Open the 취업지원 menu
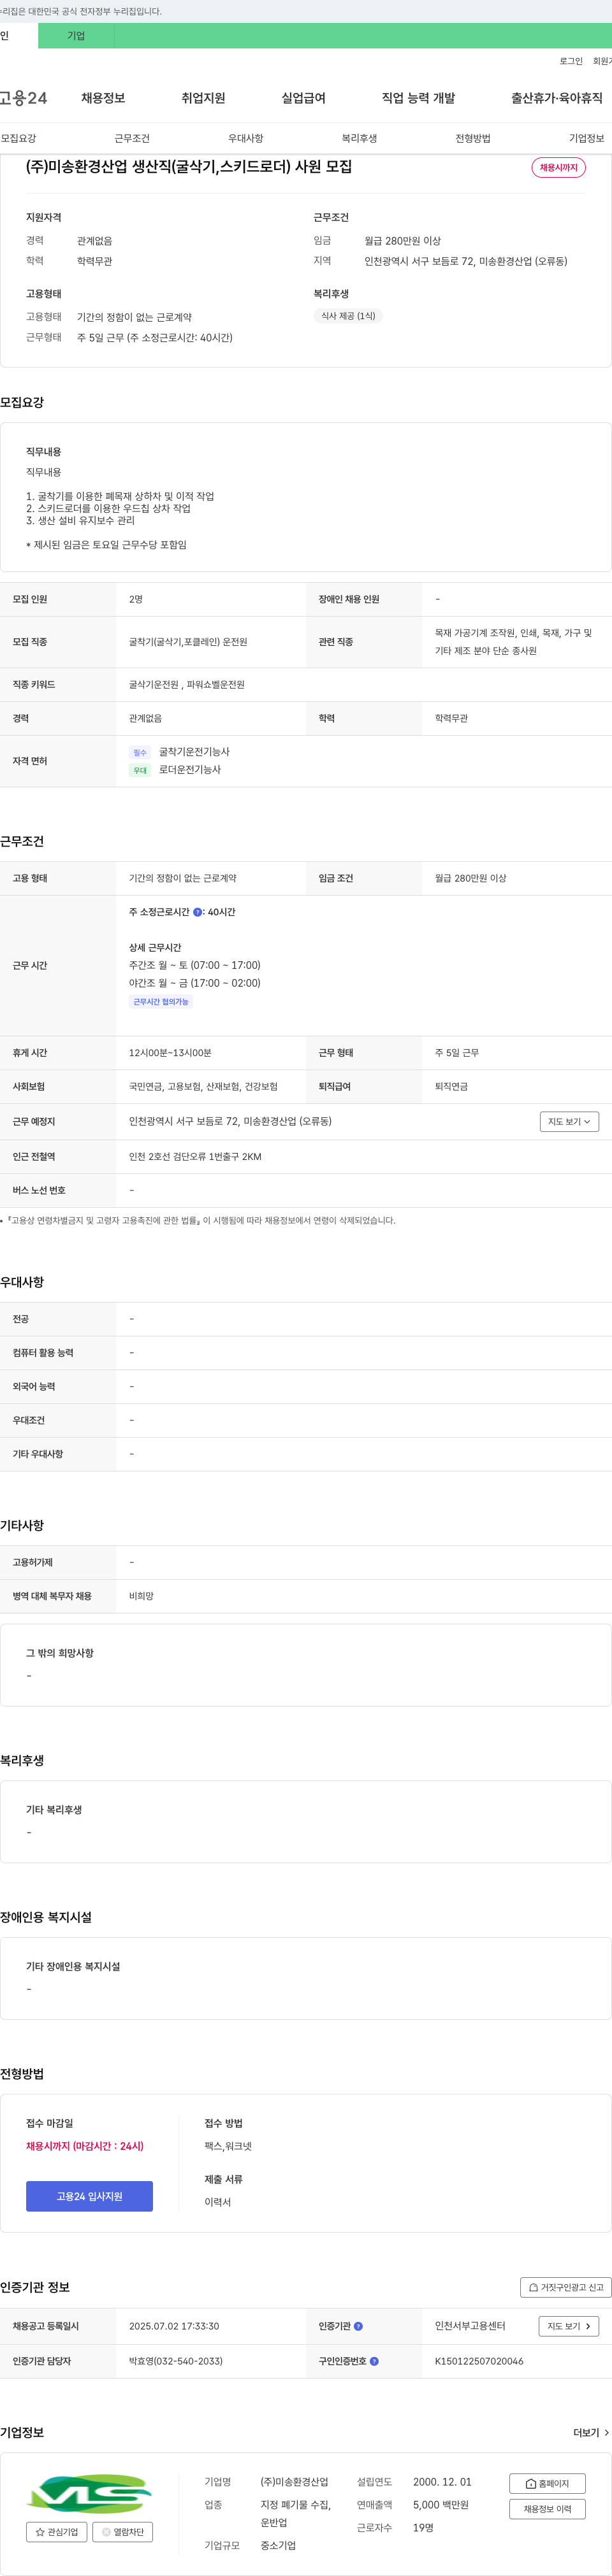612x2576 pixels. (203, 98)
